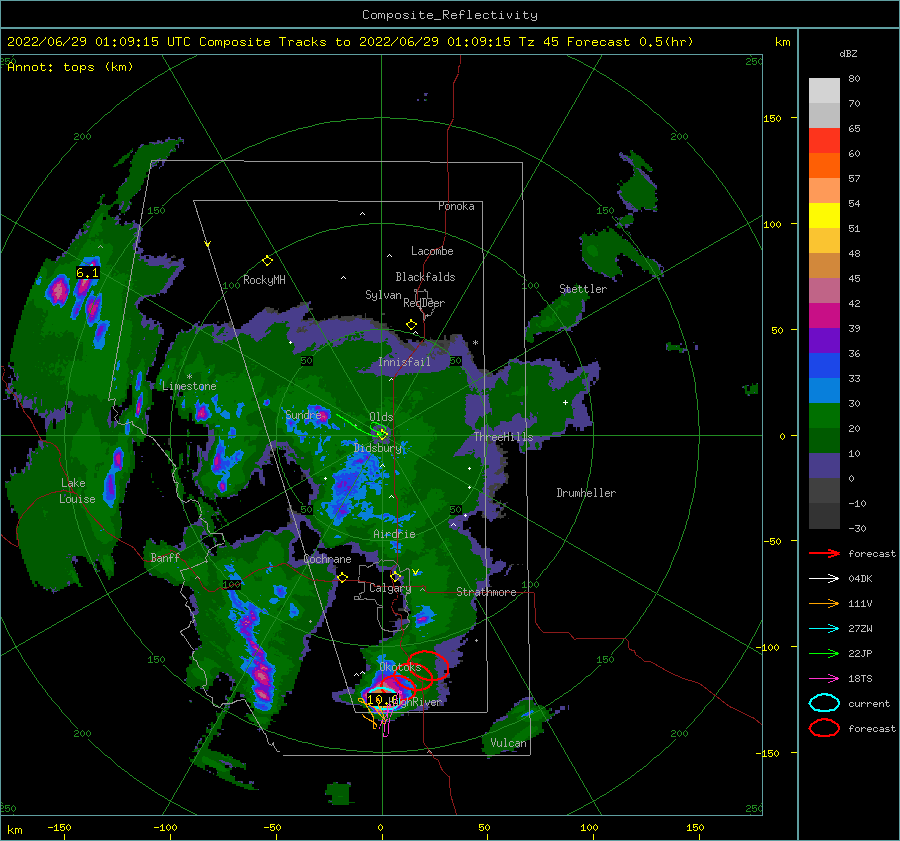
Task: Pick the orange swatch above 57 dBZ
Action: [x=824, y=166]
